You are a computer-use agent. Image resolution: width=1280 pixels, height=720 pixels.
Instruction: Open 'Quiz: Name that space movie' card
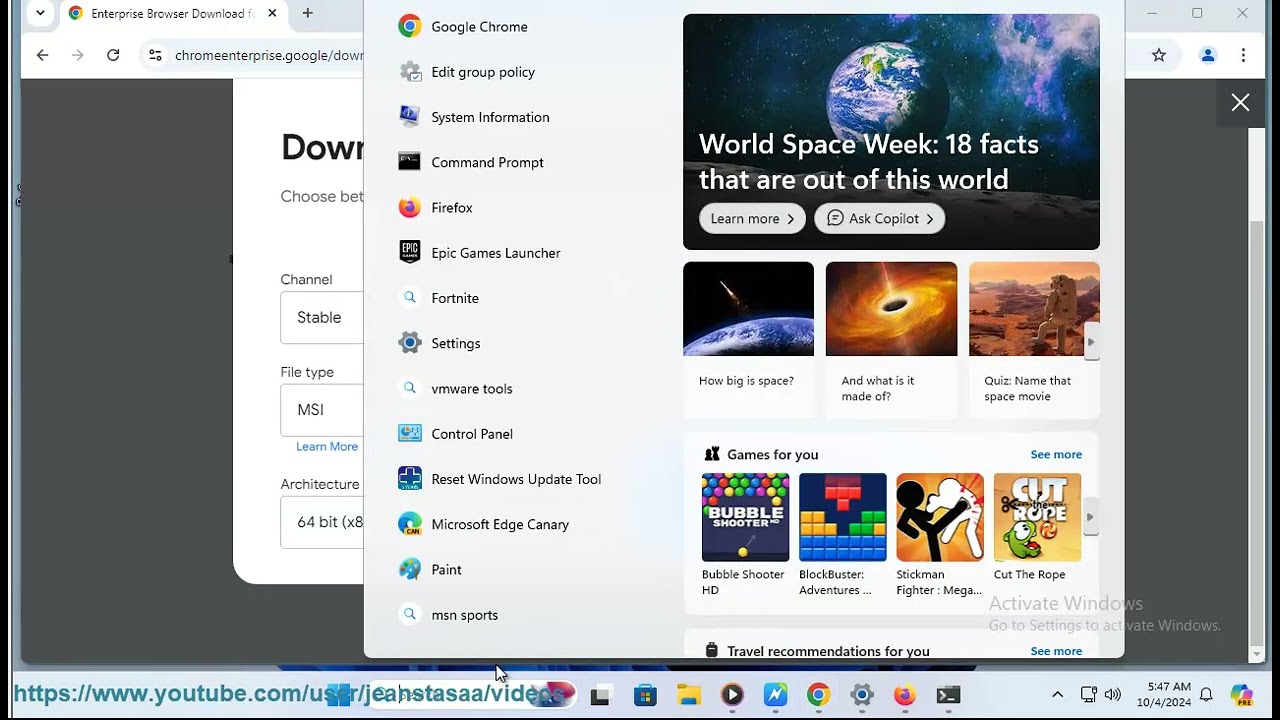1034,340
